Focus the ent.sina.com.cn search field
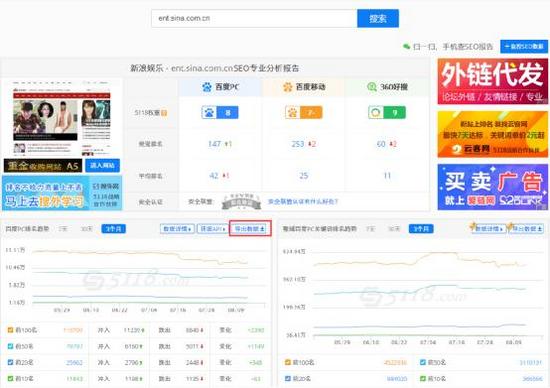Image resolution: width=550 pixels, height=388 pixels. point(254,18)
